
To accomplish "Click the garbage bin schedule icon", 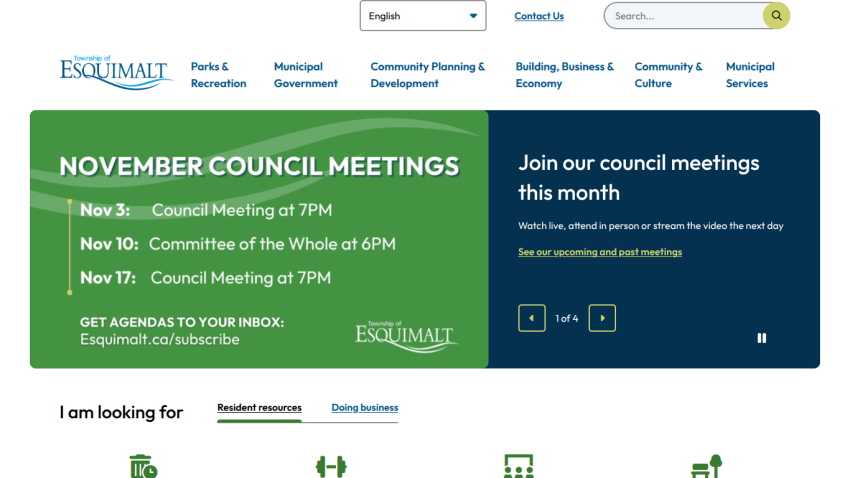I will point(143,466).
